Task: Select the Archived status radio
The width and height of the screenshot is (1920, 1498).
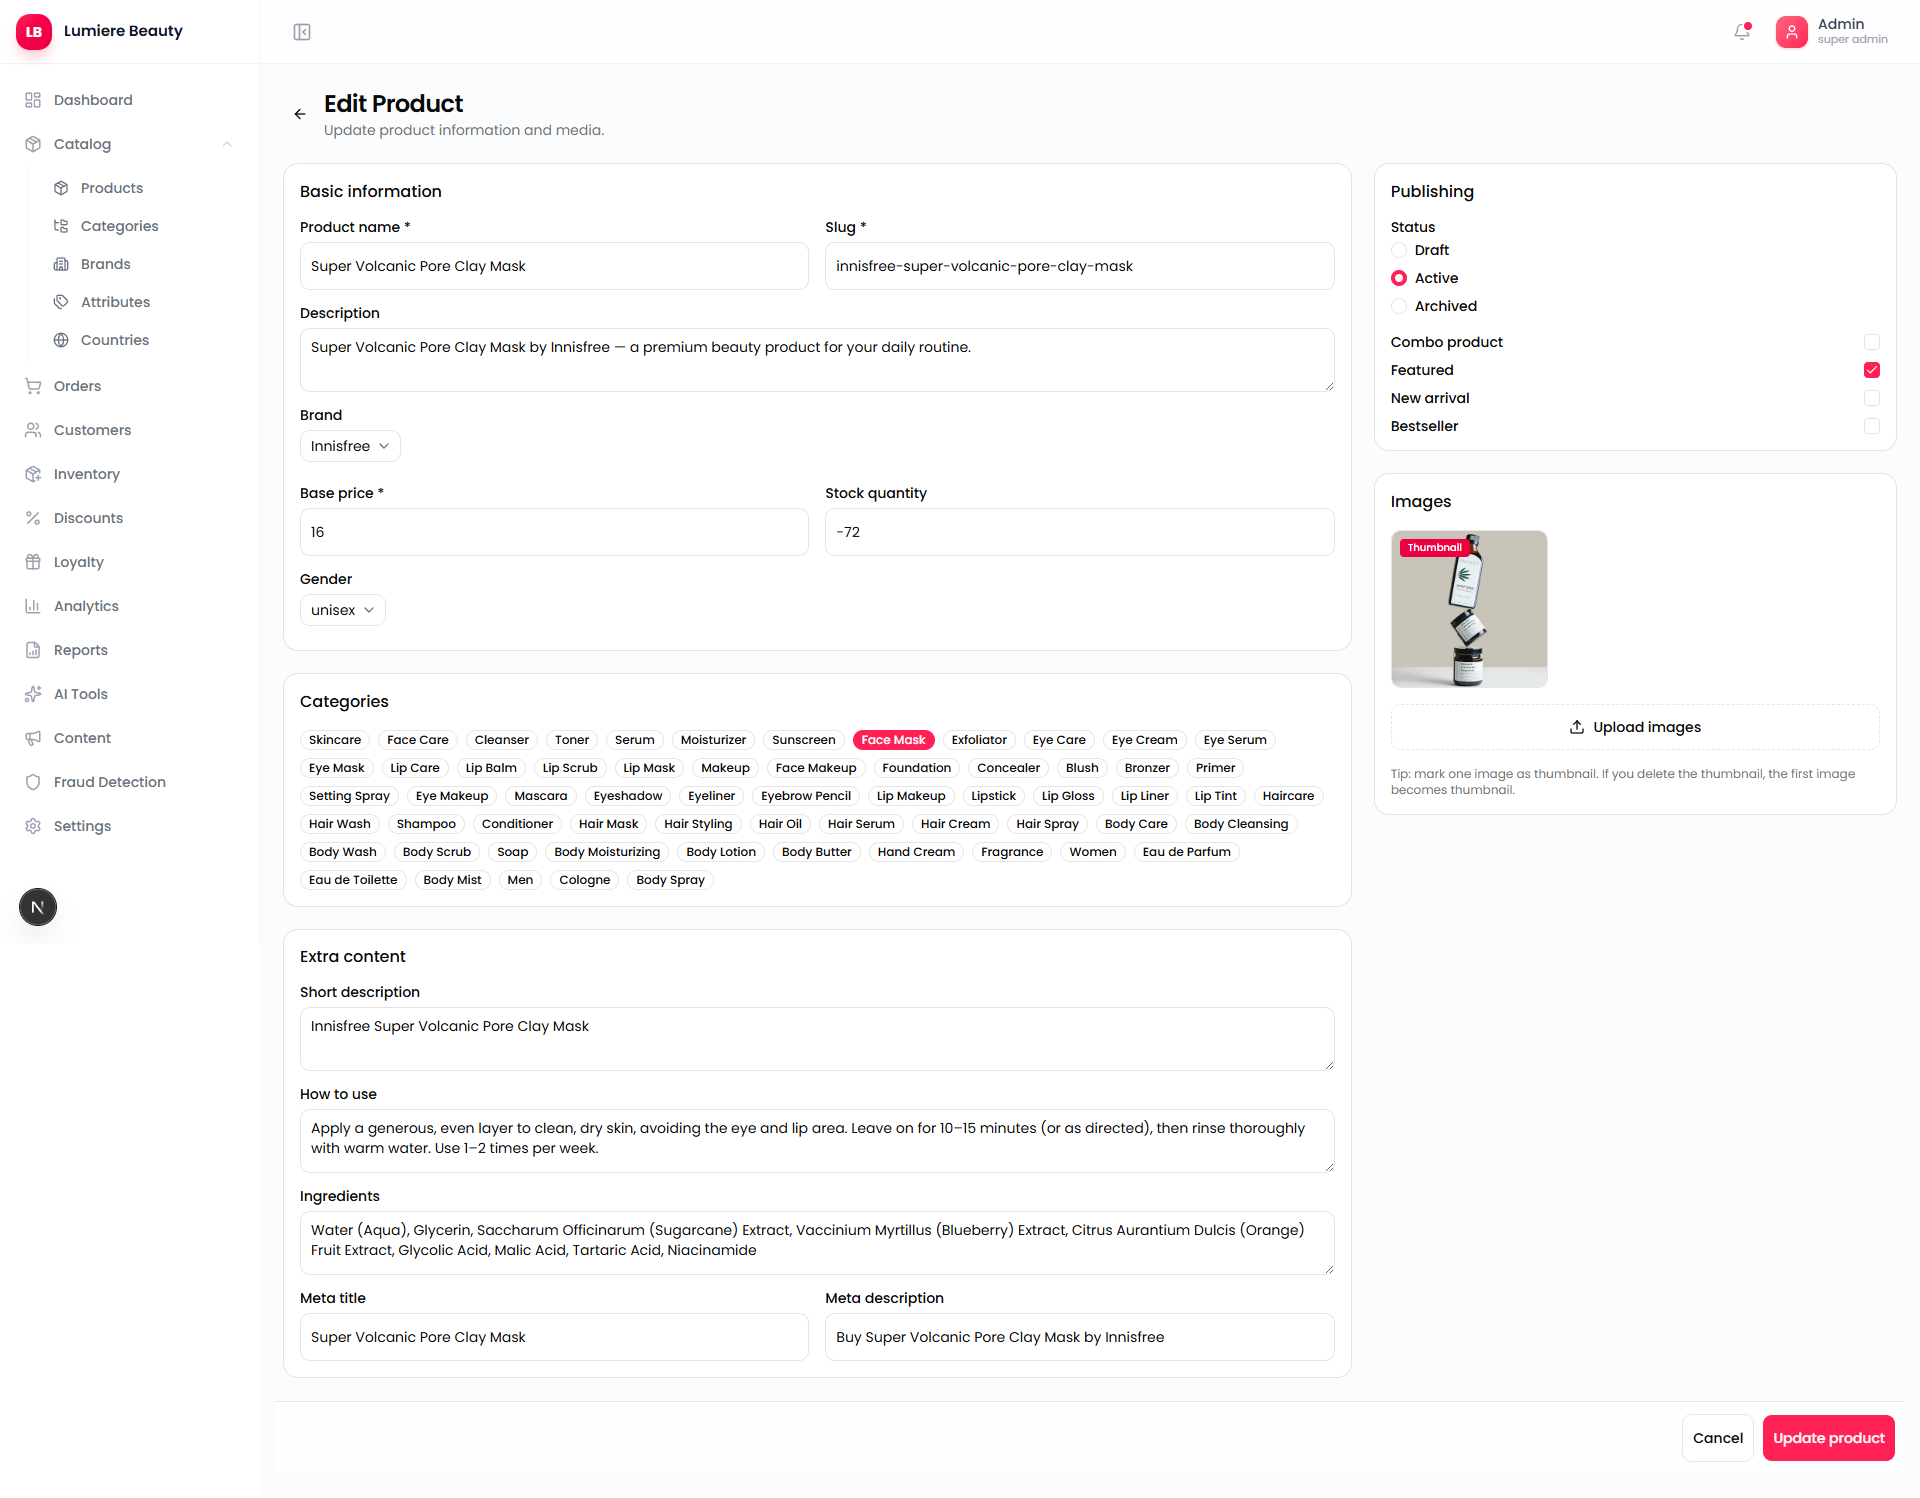Action: click(1399, 306)
